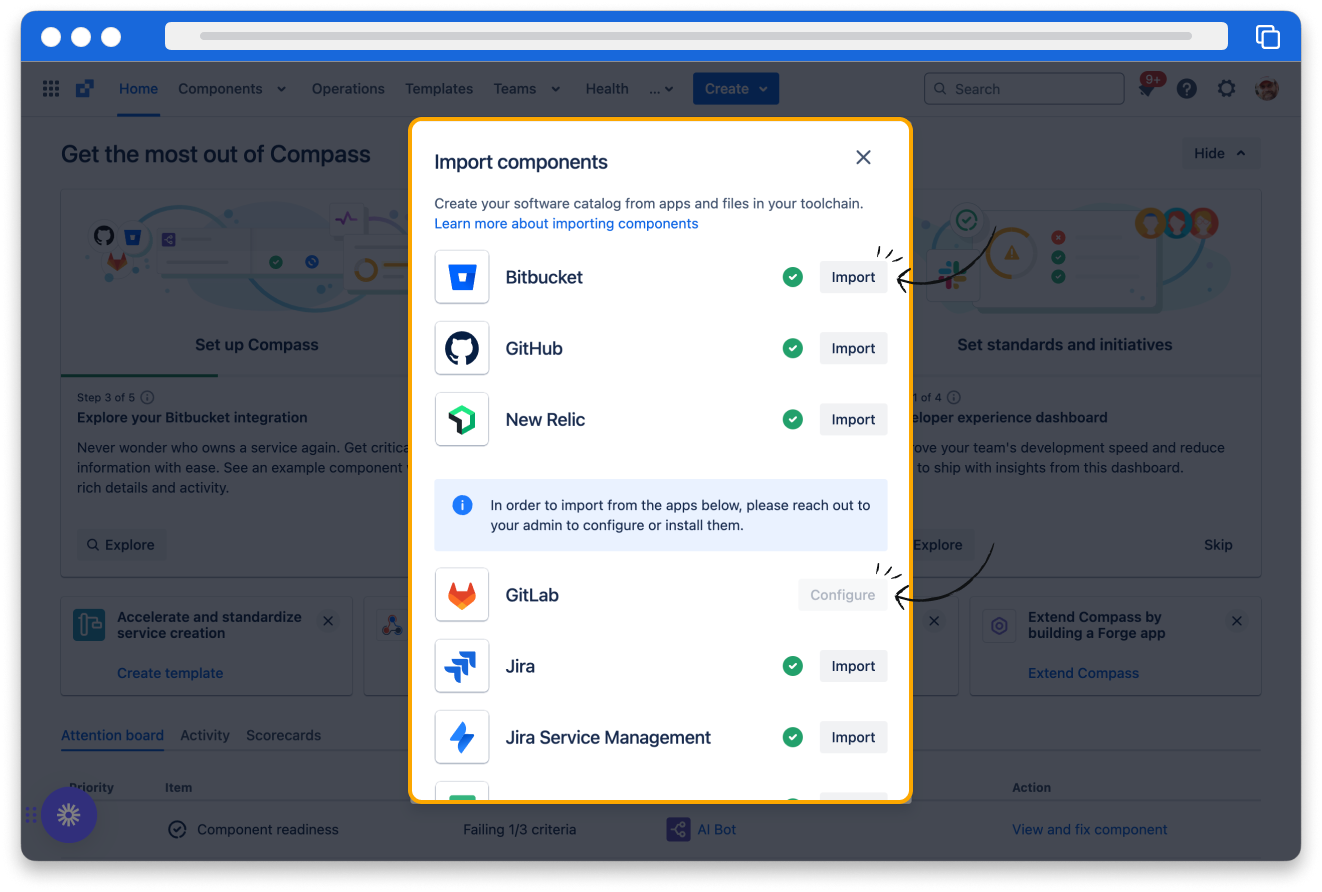Click the Configure button for GitLab
This screenshot has width=1322, height=892.
(842, 595)
